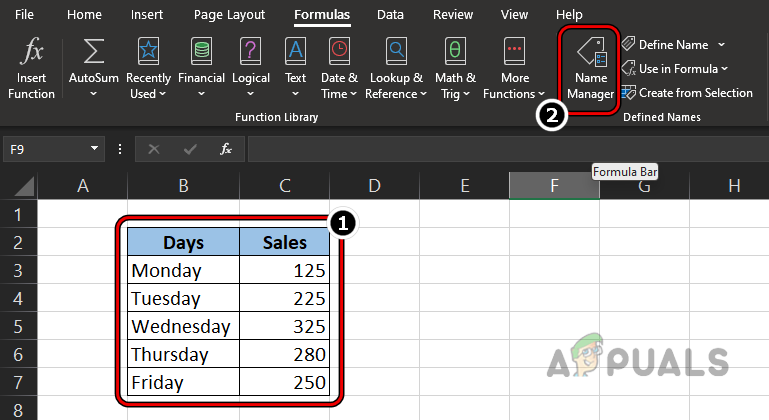Screen dimensions: 769x420
Task: Open Math & Trig functions icon
Action: pyautogui.click(x=455, y=50)
